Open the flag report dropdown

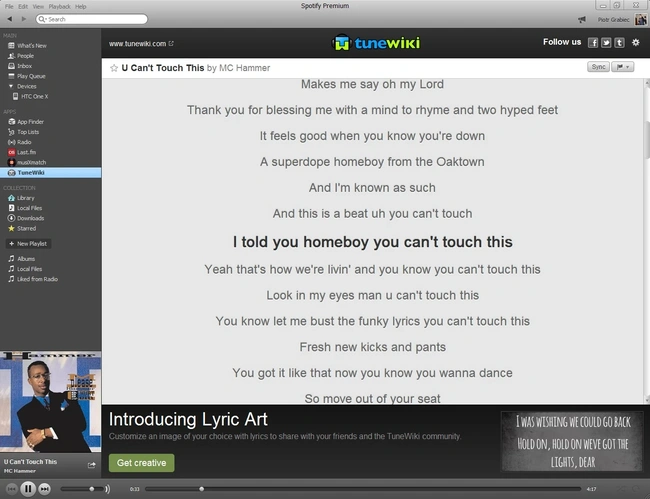click(623, 67)
